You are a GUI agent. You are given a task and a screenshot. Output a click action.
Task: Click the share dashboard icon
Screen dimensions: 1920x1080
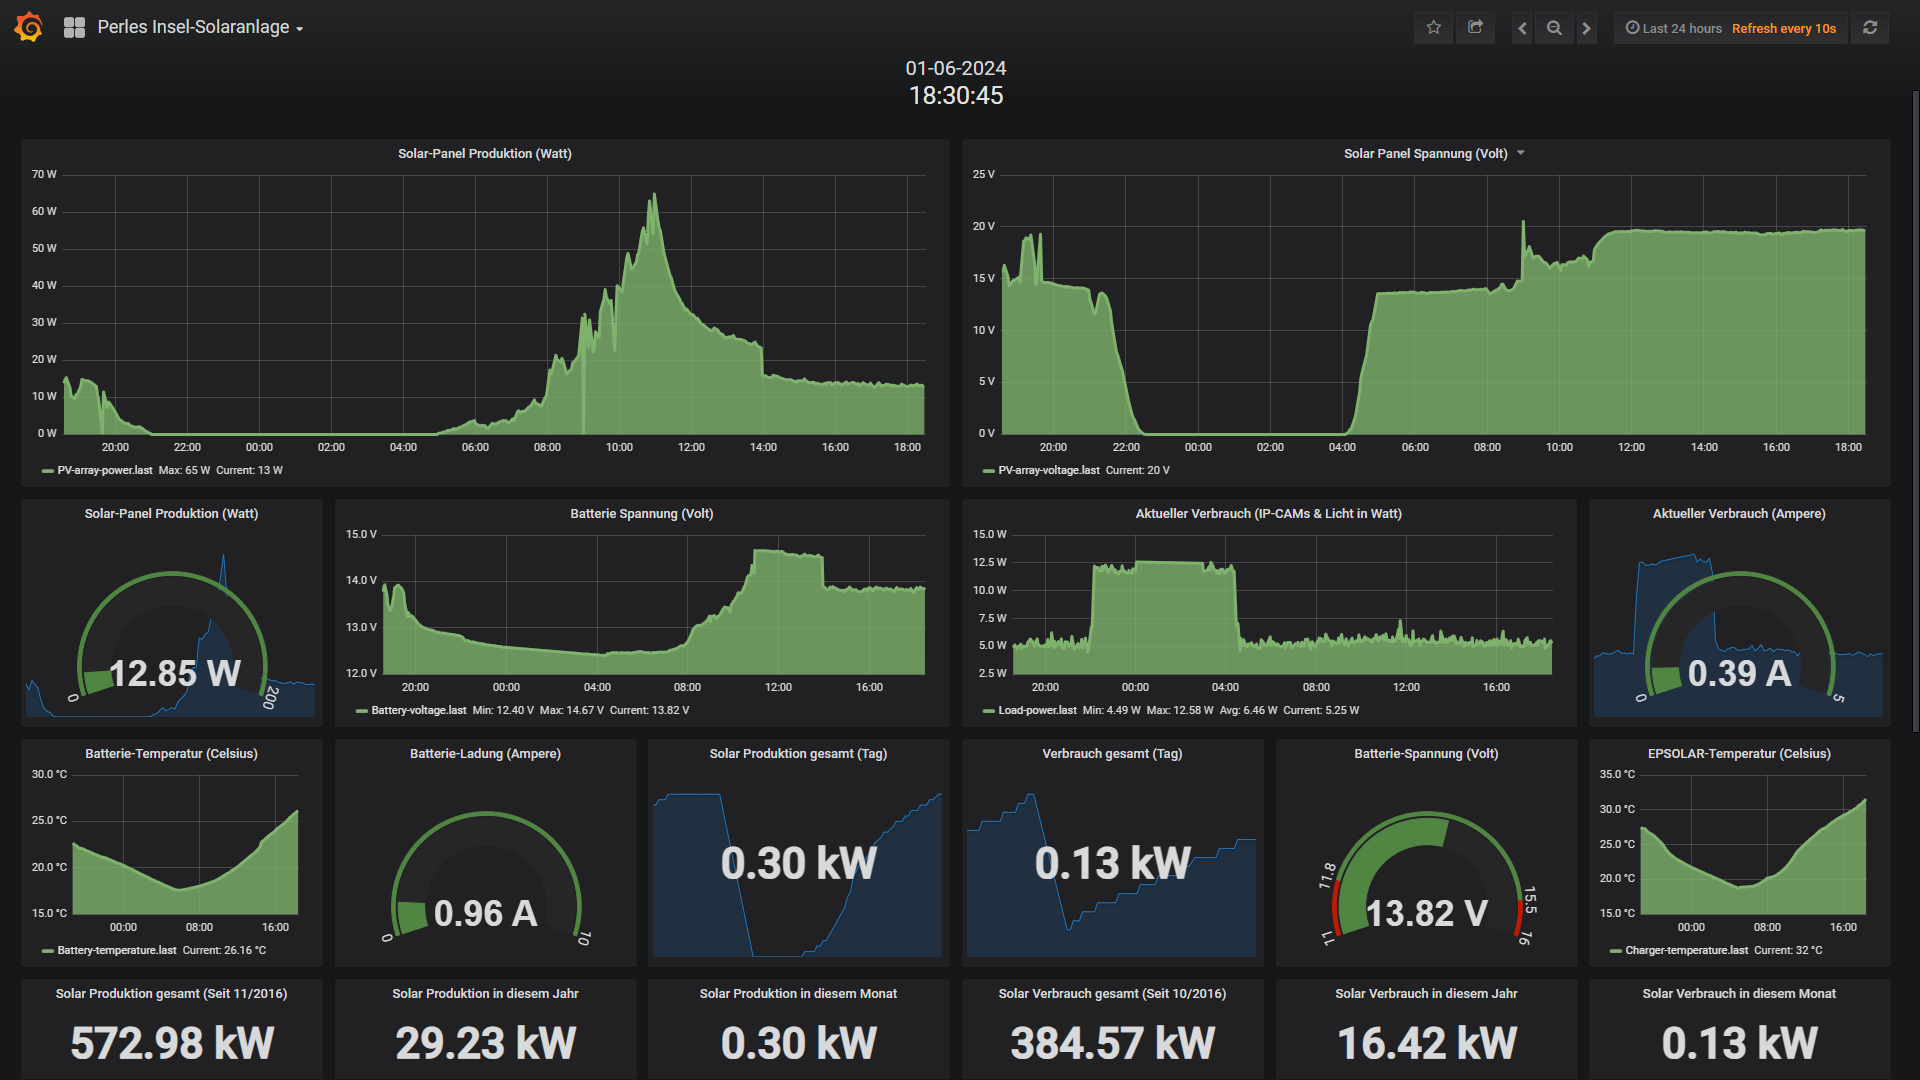tap(1475, 28)
